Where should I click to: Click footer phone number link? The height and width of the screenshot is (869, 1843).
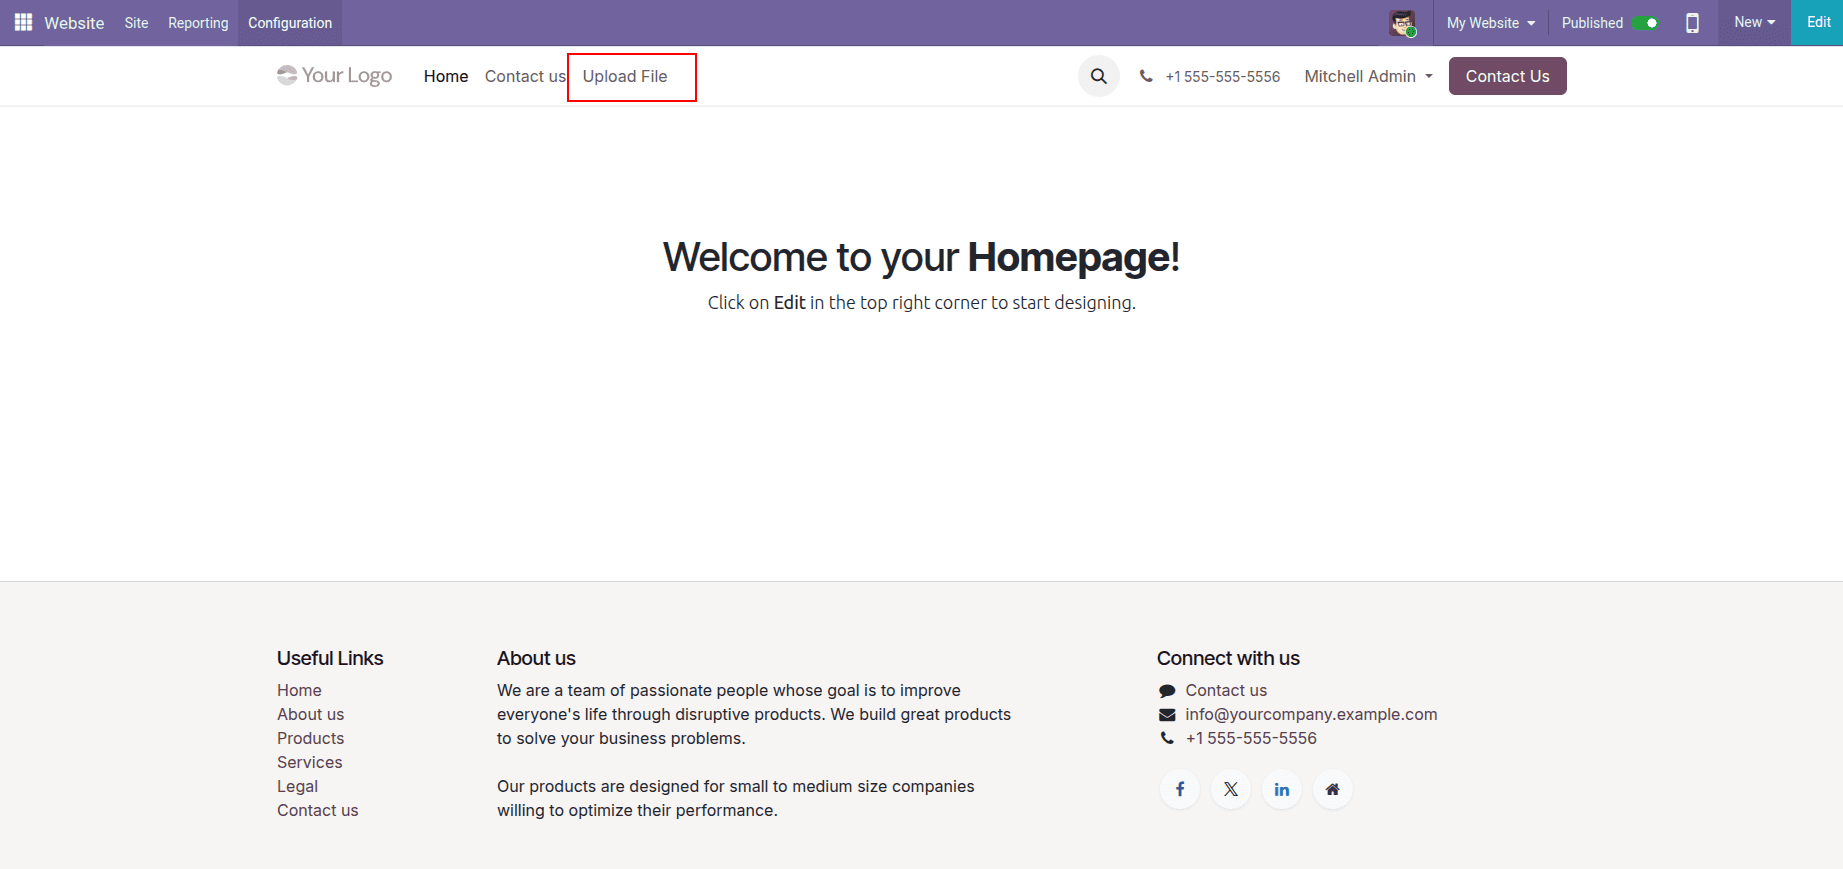click(x=1251, y=738)
